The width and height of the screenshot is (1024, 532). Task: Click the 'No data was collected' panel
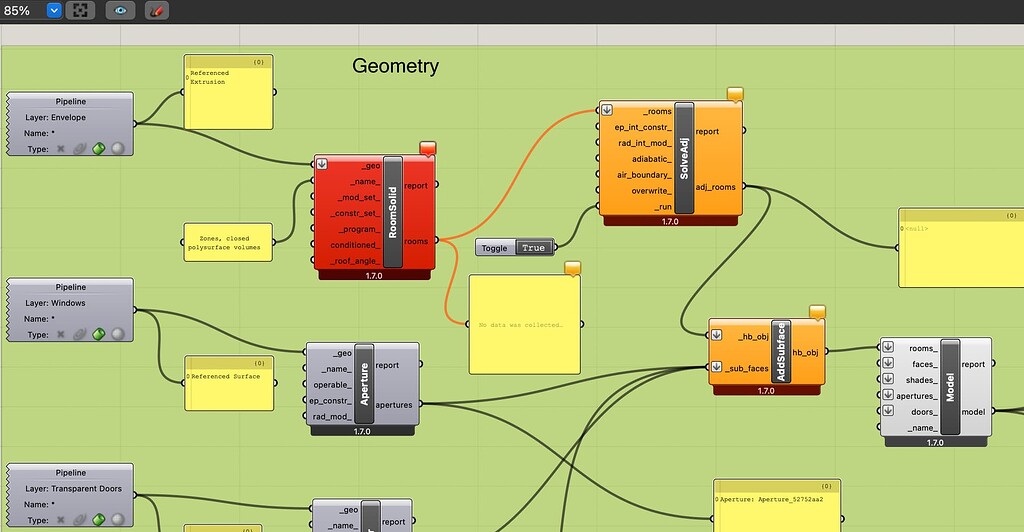point(524,325)
